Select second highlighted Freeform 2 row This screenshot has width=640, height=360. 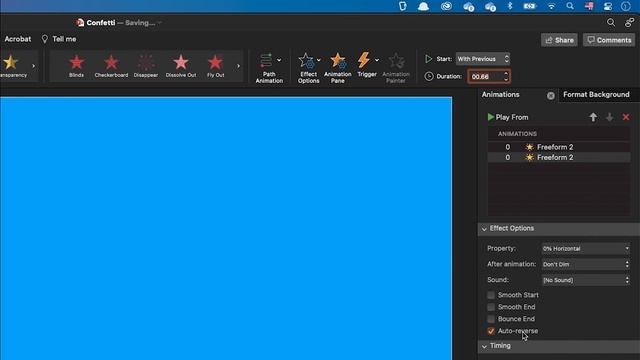pos(559,158)
